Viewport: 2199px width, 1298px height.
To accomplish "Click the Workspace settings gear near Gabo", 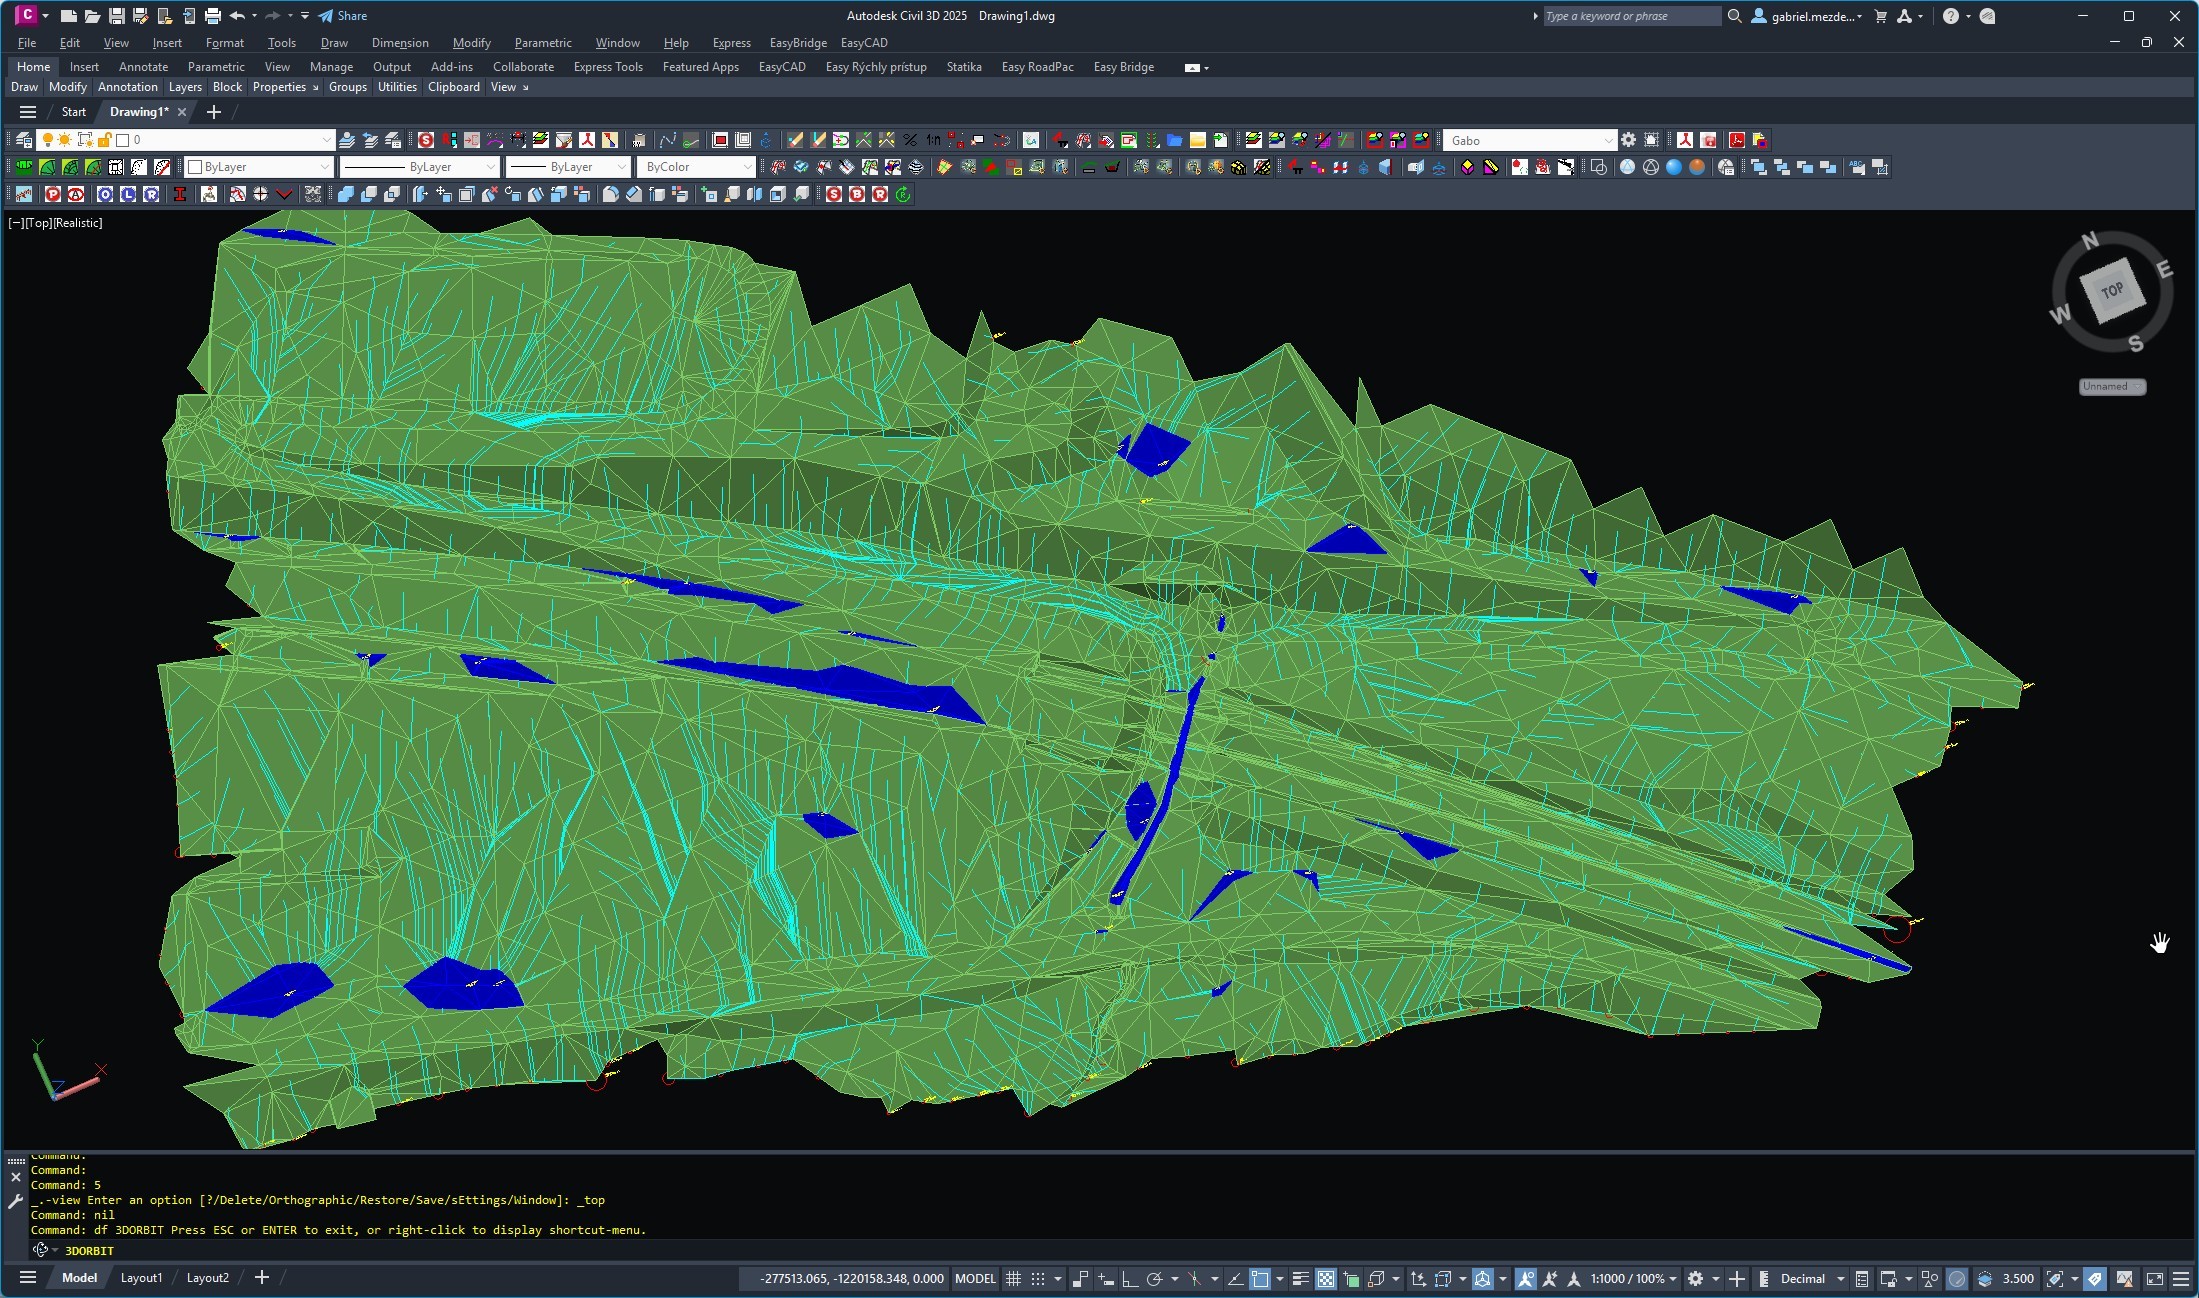I will (1628, 140).
